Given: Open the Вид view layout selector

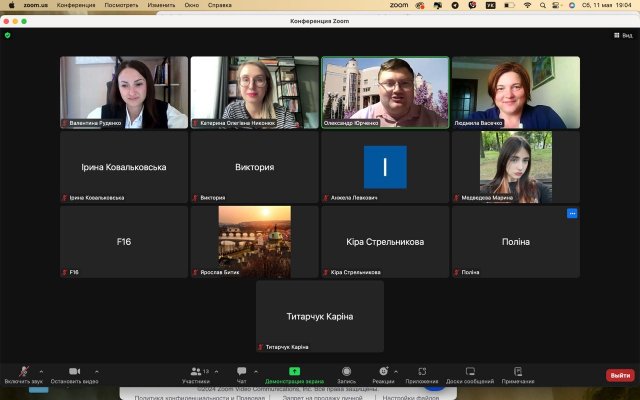Looking at the screenshot, I should 622,35.
